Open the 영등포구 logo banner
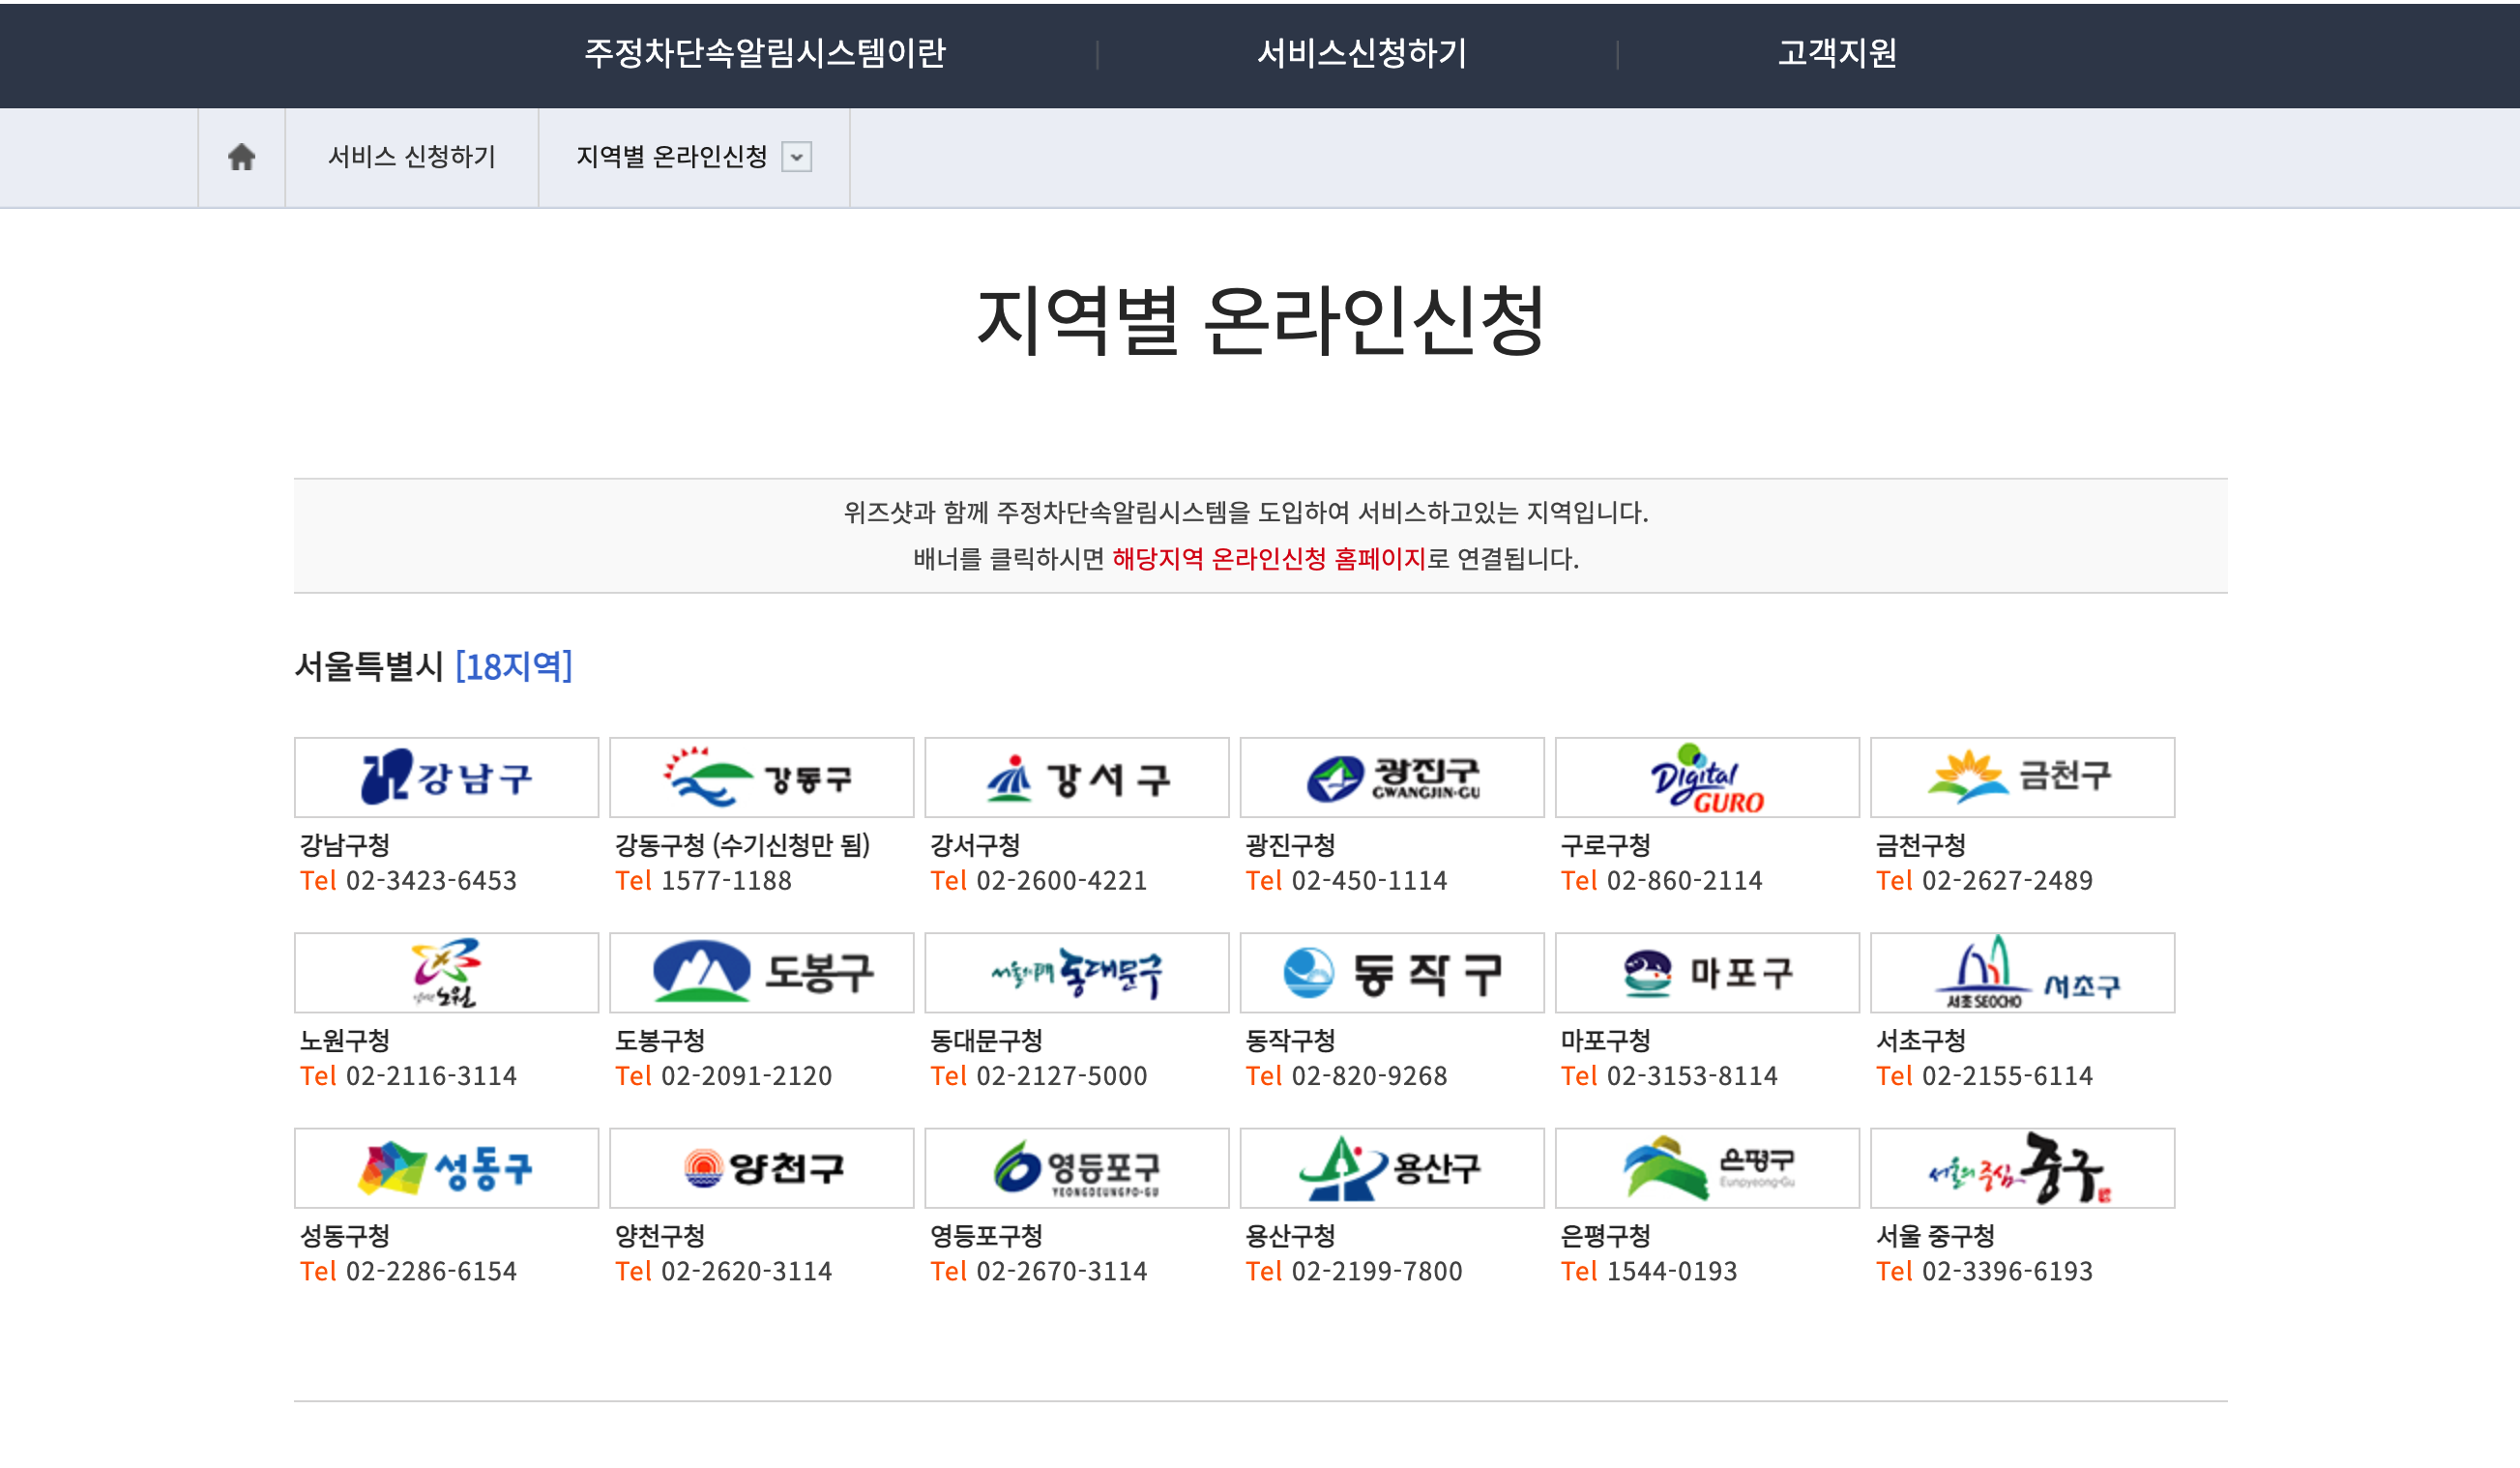The image size is (2520, 1468). click(1076, 1168)
